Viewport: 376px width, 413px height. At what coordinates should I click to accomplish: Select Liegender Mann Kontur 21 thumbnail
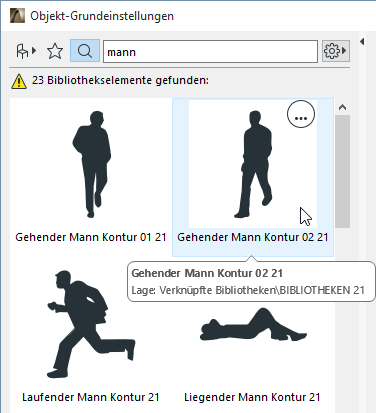[x=253, y=325]
